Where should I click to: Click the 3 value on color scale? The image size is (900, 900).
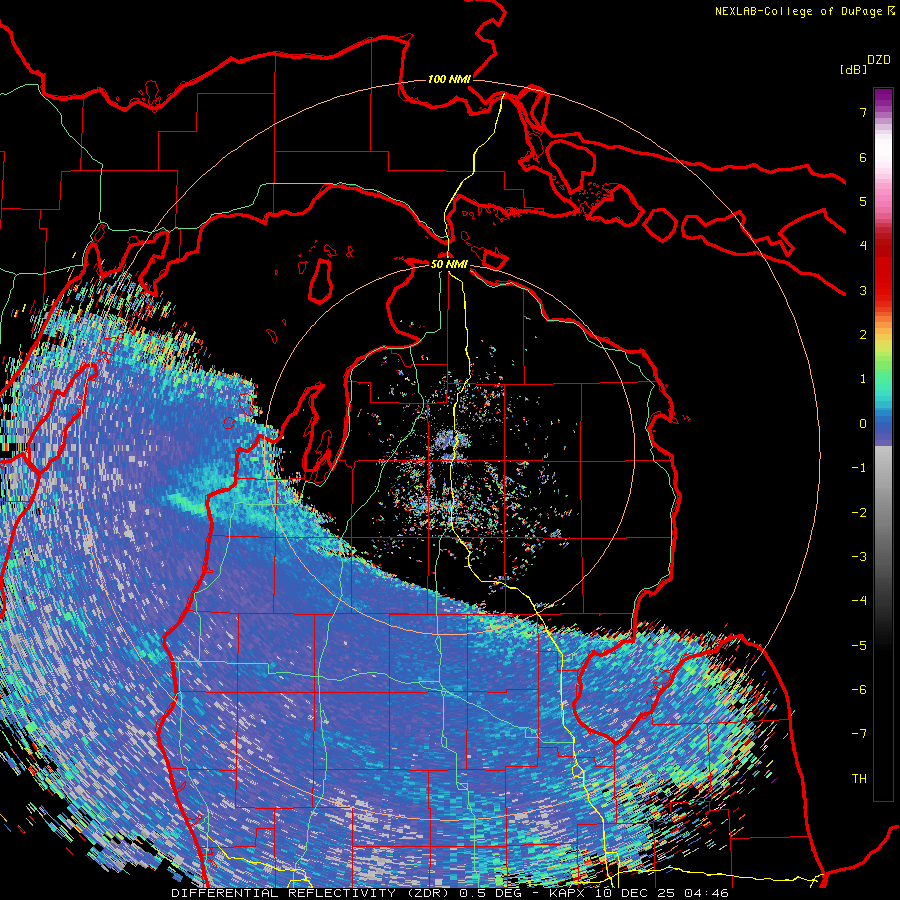[863, 290]
